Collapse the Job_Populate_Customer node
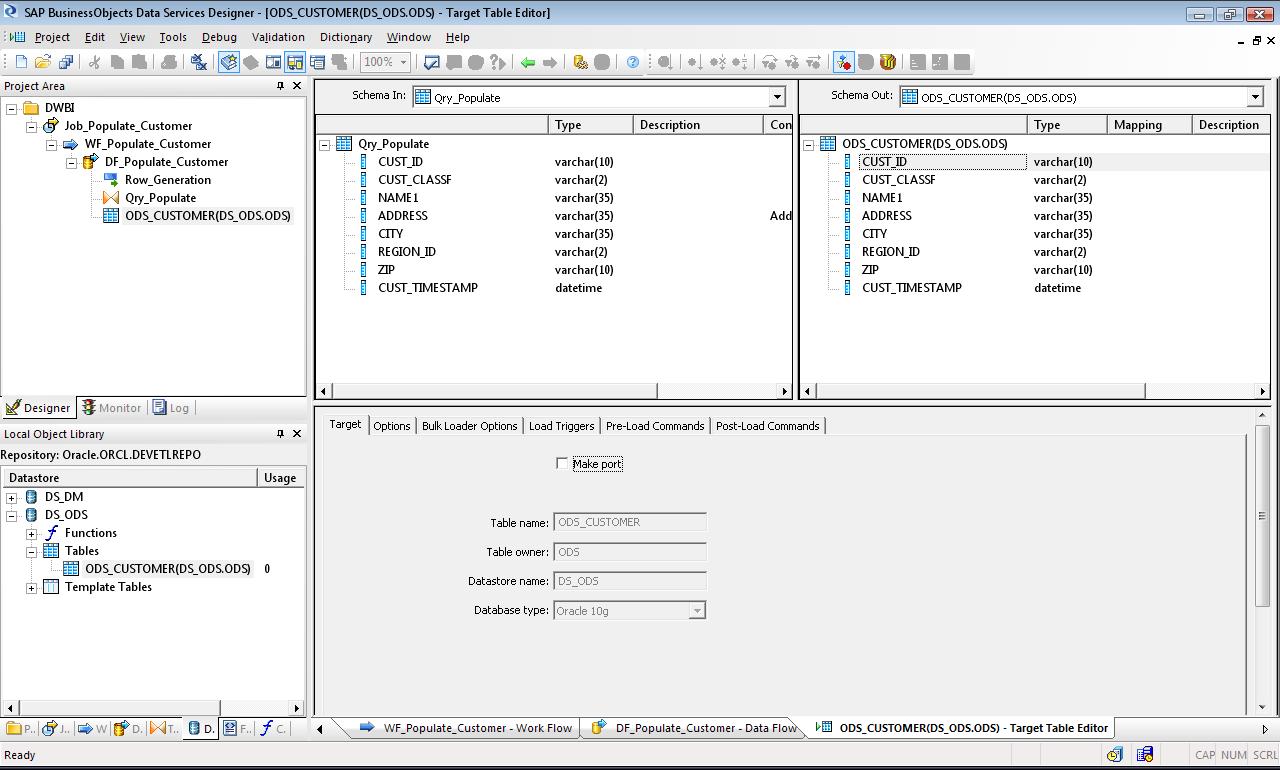The image size is (1280, 770). point(32,126)
